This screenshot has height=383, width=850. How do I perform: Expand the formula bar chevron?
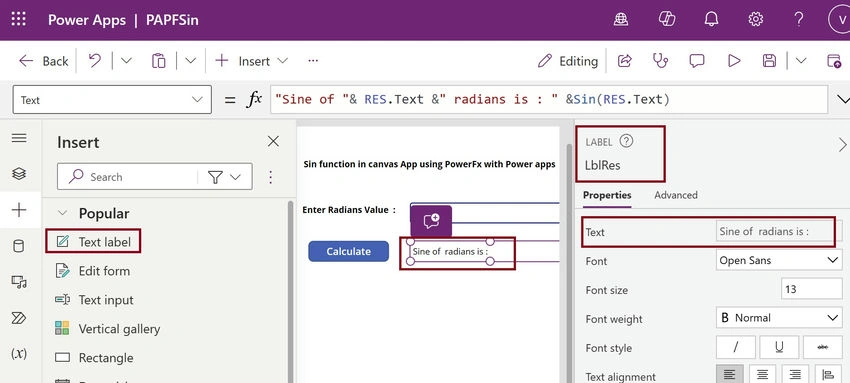point(842,99)
